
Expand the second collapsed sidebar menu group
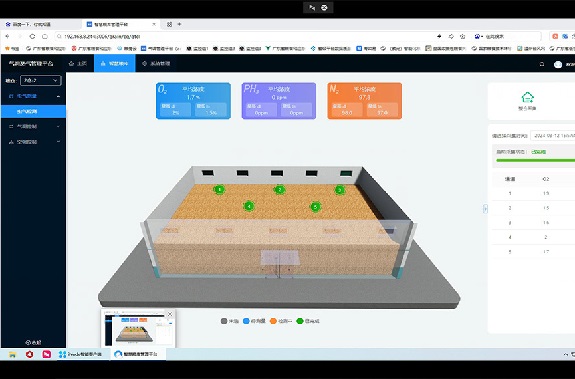[x=33, y=126]
